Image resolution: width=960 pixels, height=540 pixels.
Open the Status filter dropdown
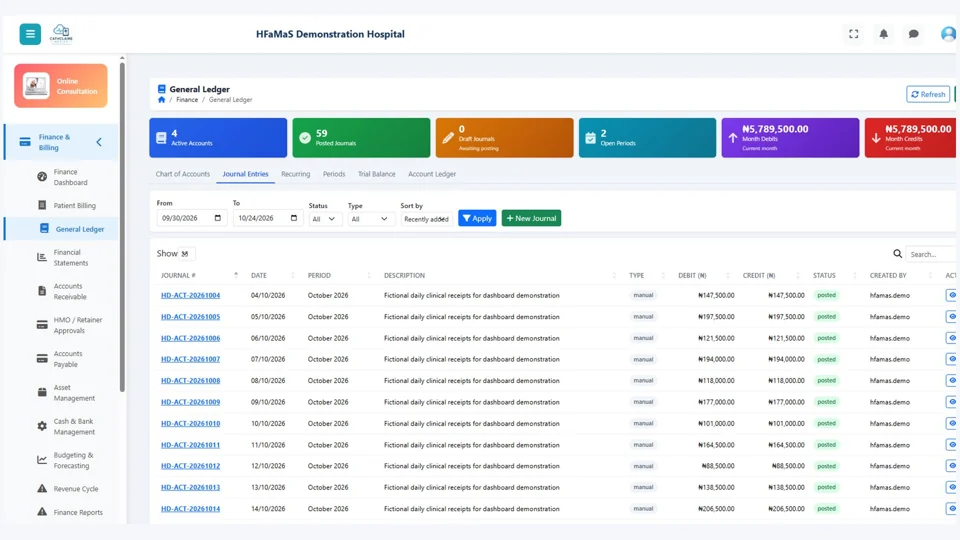point(324,219)
